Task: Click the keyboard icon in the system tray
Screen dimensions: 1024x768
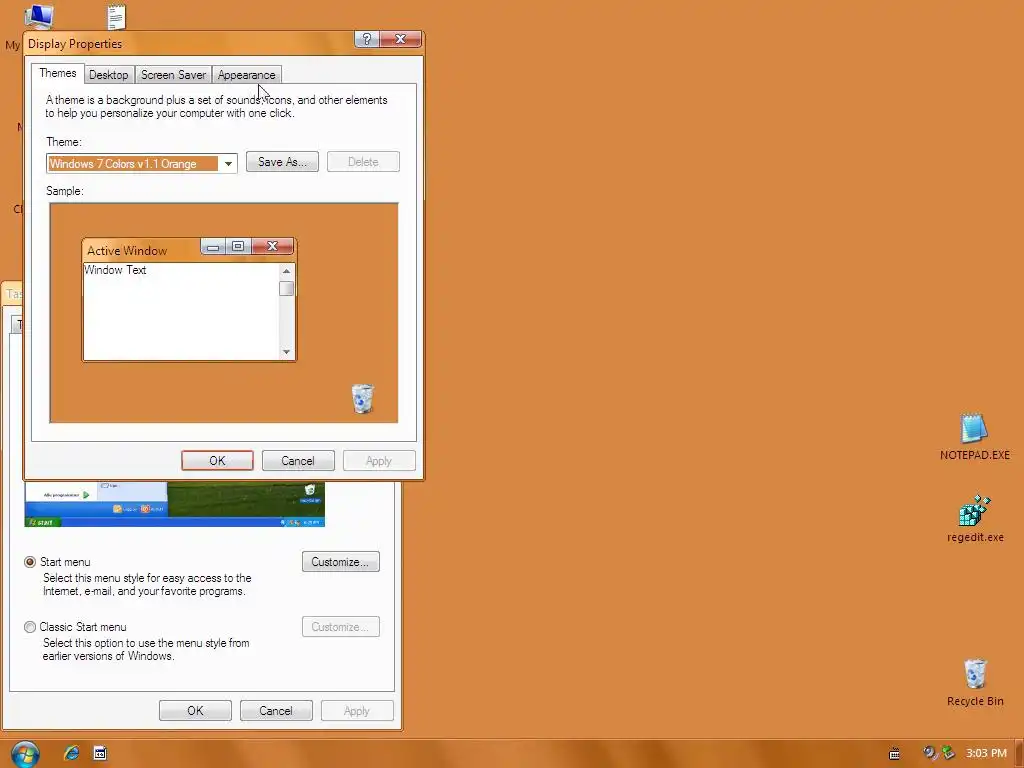Action: [x=895, y=754]
